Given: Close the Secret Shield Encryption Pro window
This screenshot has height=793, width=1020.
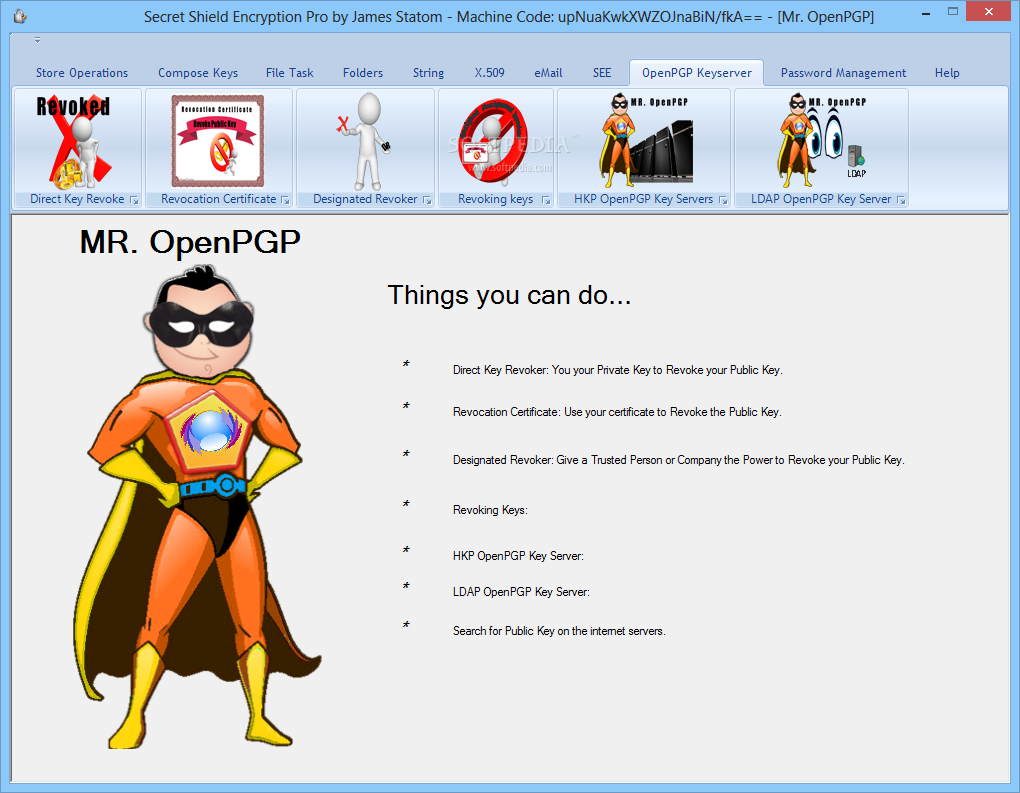Looking at the screenshot, I should [x=989, y=12].
